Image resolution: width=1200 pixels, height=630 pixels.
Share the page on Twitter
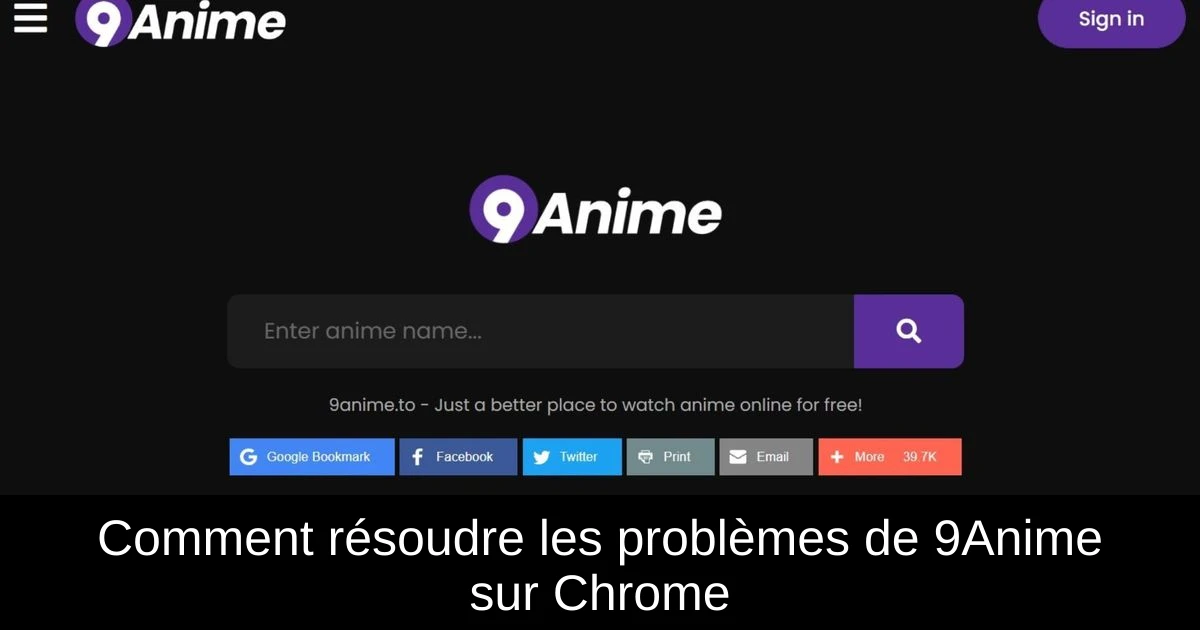click(572, 457)
